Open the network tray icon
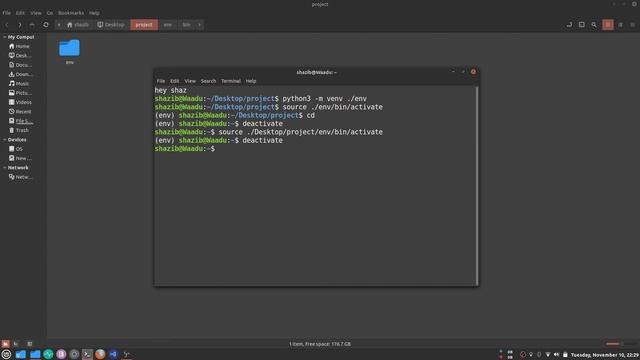Image resolution: width=640 pixels, height=360 pixels. pyautogui.click(x=548, y=355)
